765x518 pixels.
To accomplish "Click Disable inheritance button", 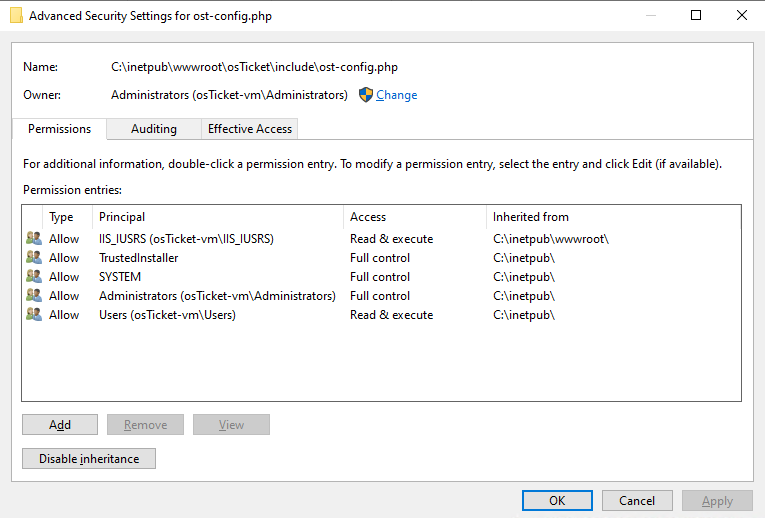I will click(x=89, y=459).
